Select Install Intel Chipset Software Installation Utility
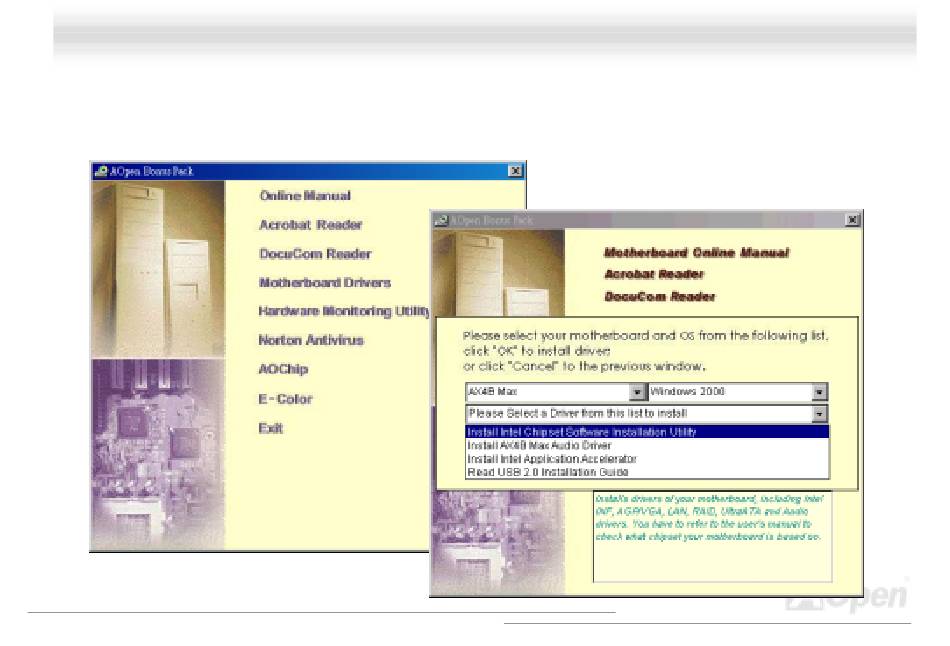 (x=647, y=432)
